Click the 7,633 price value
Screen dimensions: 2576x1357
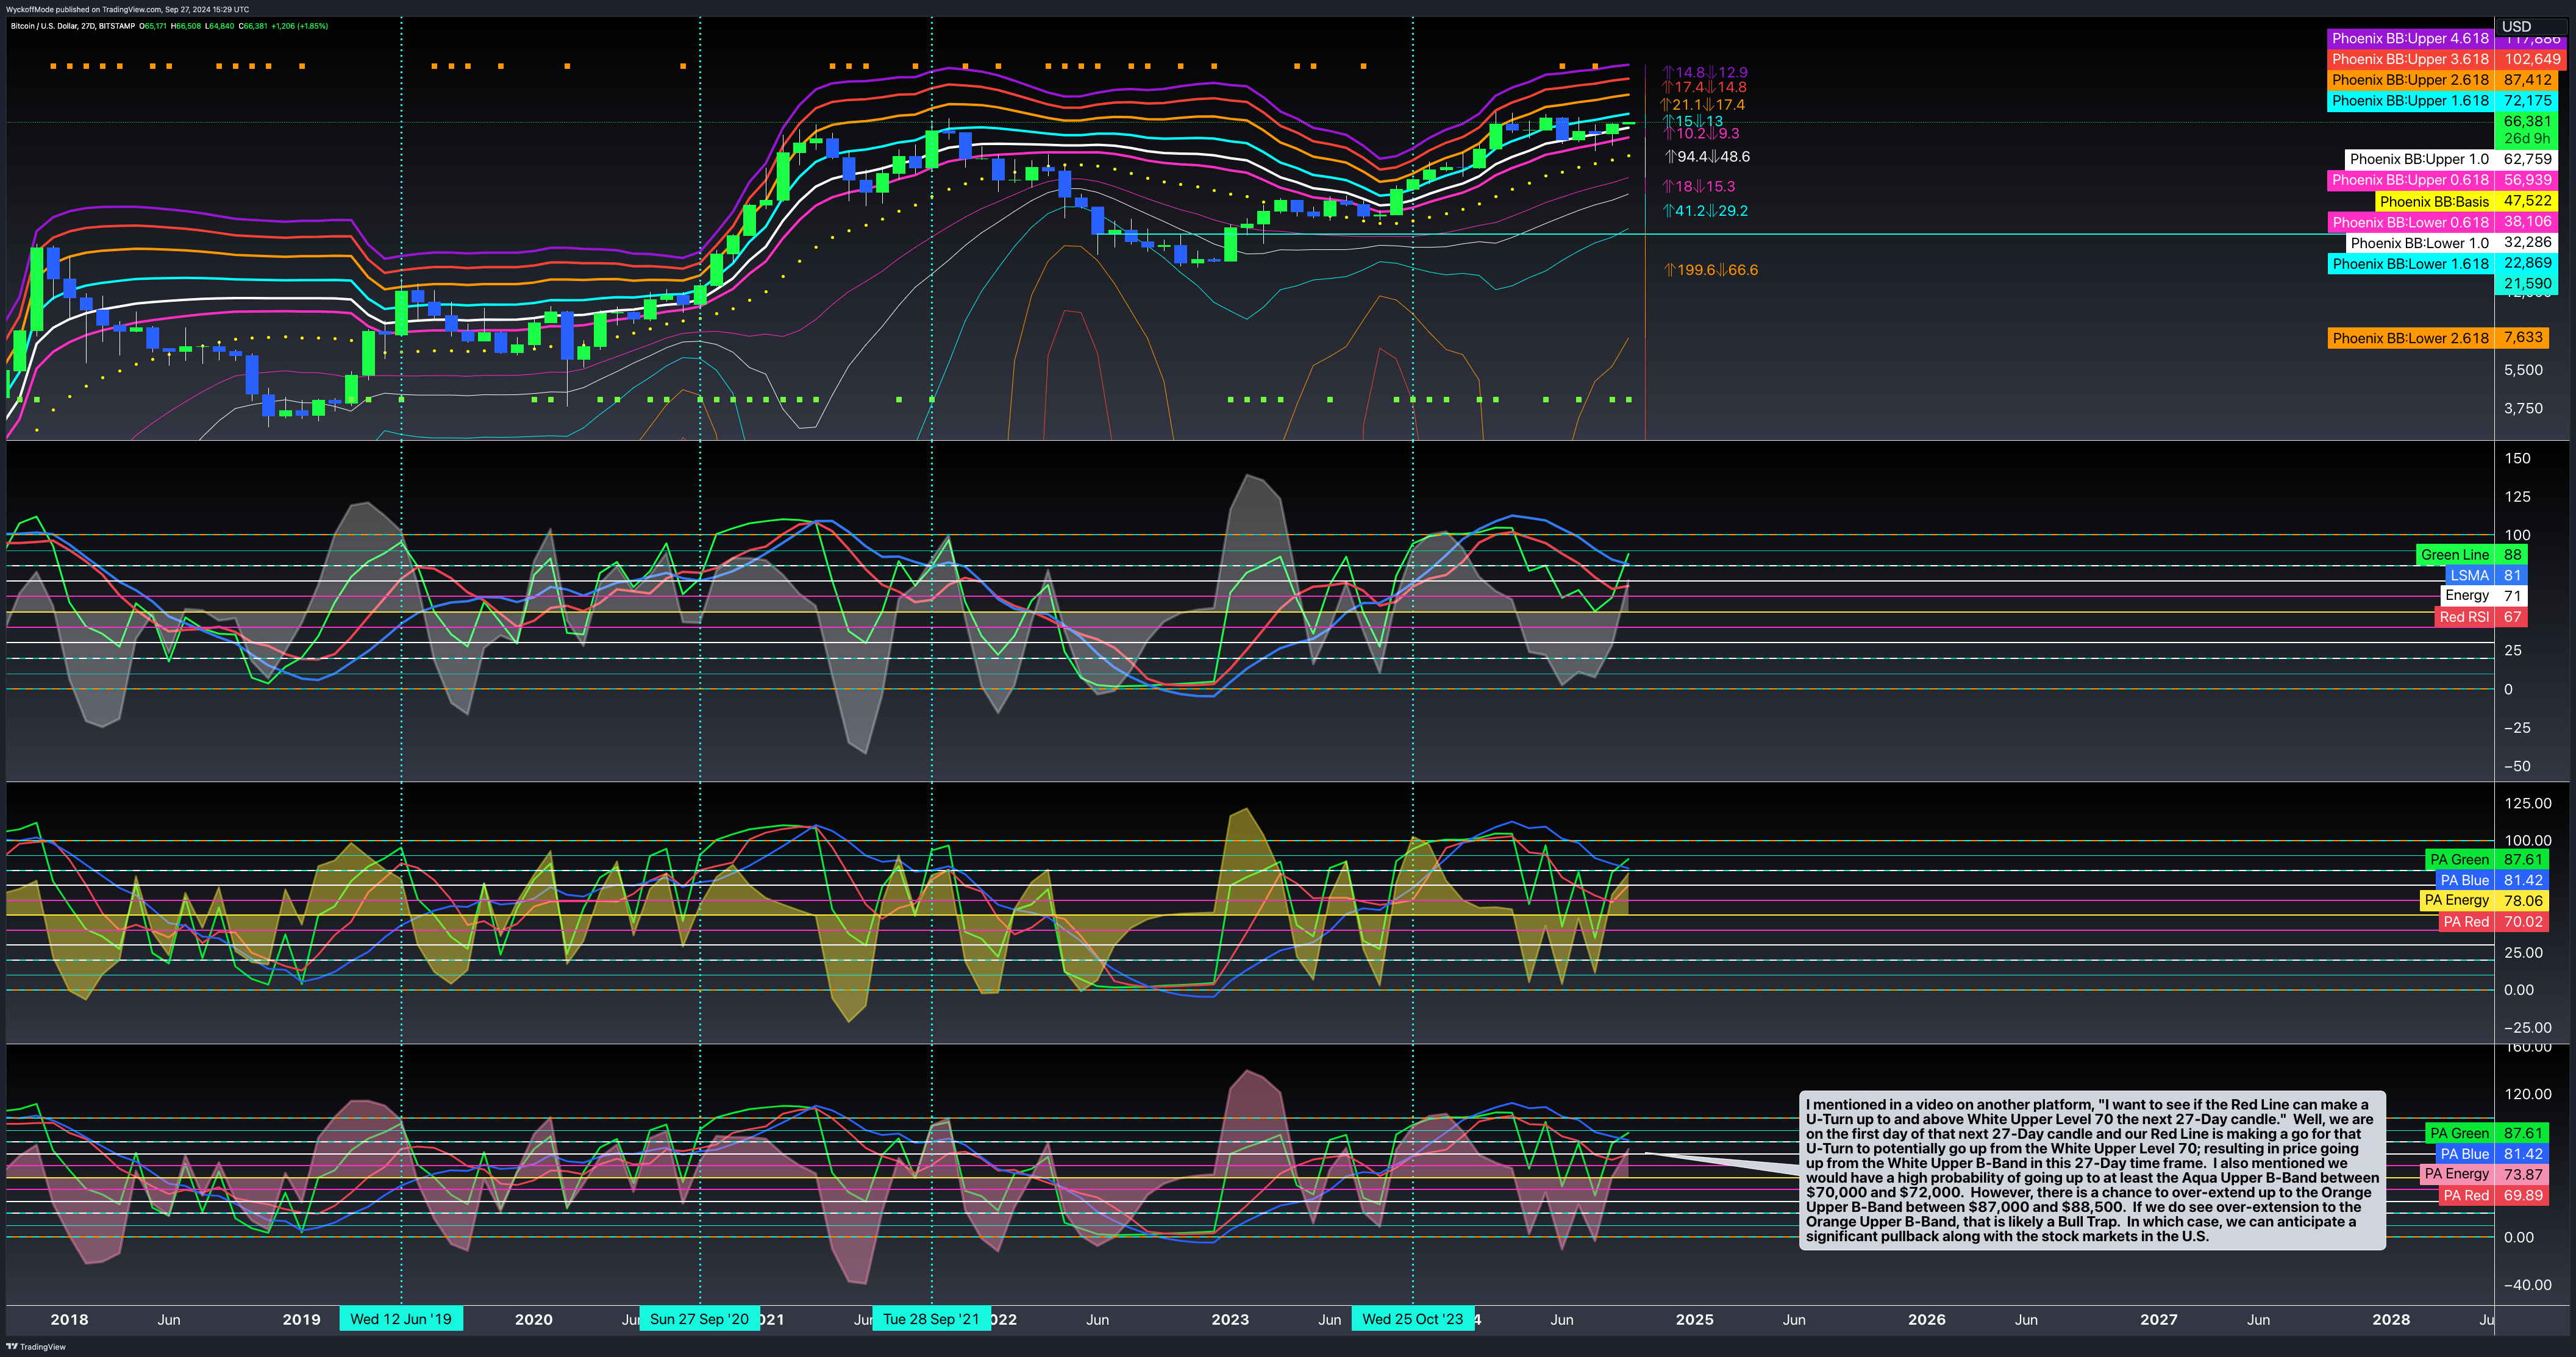point(2522,338)
